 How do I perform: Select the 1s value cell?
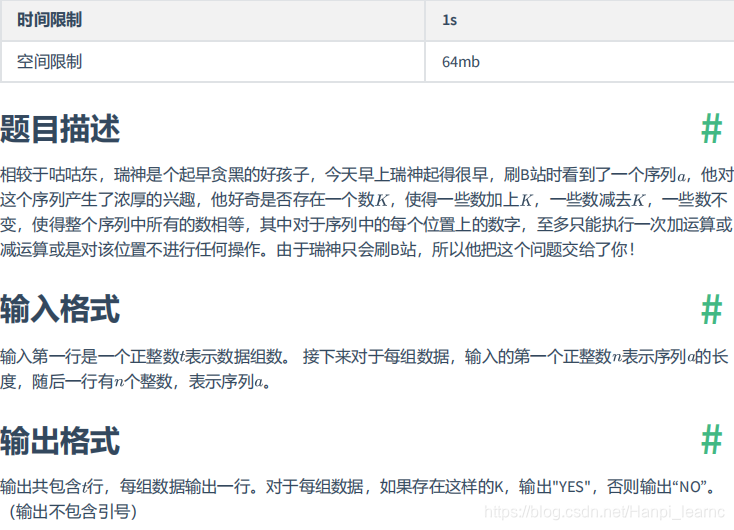580,20
